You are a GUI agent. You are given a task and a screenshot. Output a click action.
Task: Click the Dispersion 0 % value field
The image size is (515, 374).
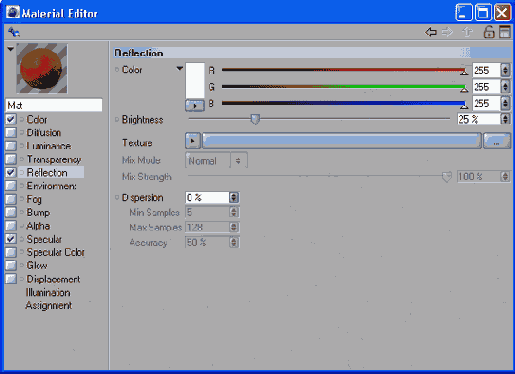tap(207, 198)
